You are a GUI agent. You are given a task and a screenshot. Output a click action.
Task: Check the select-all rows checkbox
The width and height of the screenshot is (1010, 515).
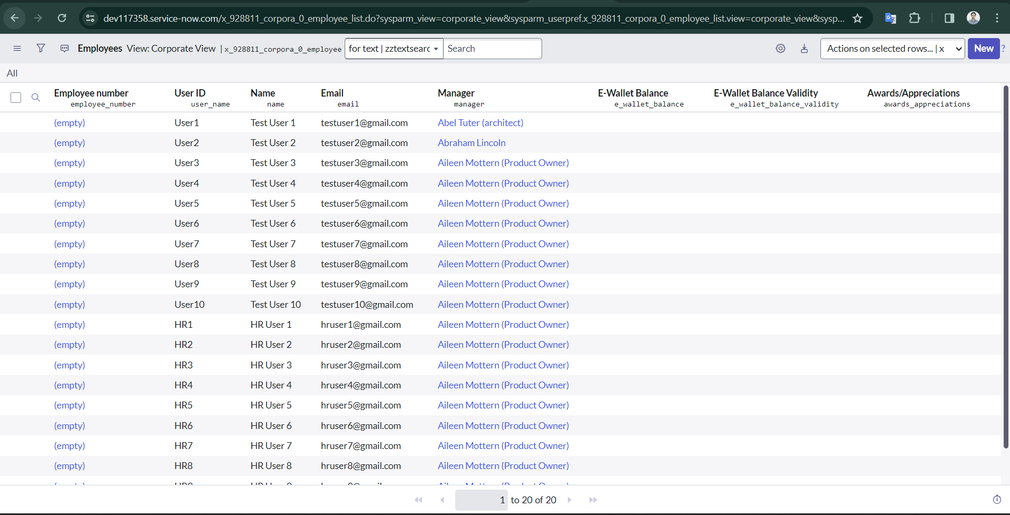click(x=15, y=97)
